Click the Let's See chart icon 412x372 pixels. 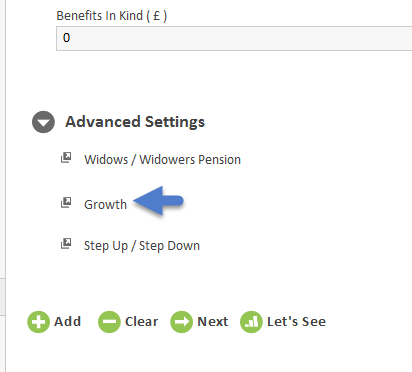coord(251,322)
